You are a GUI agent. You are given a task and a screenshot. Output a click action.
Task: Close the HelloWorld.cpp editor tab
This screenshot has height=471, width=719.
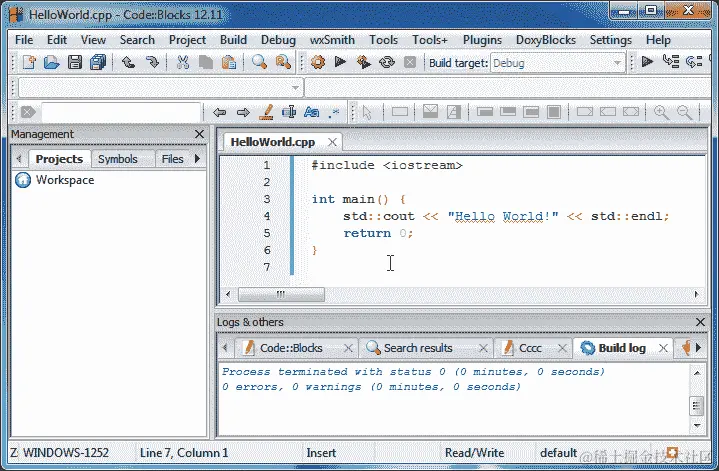[332, 142]
